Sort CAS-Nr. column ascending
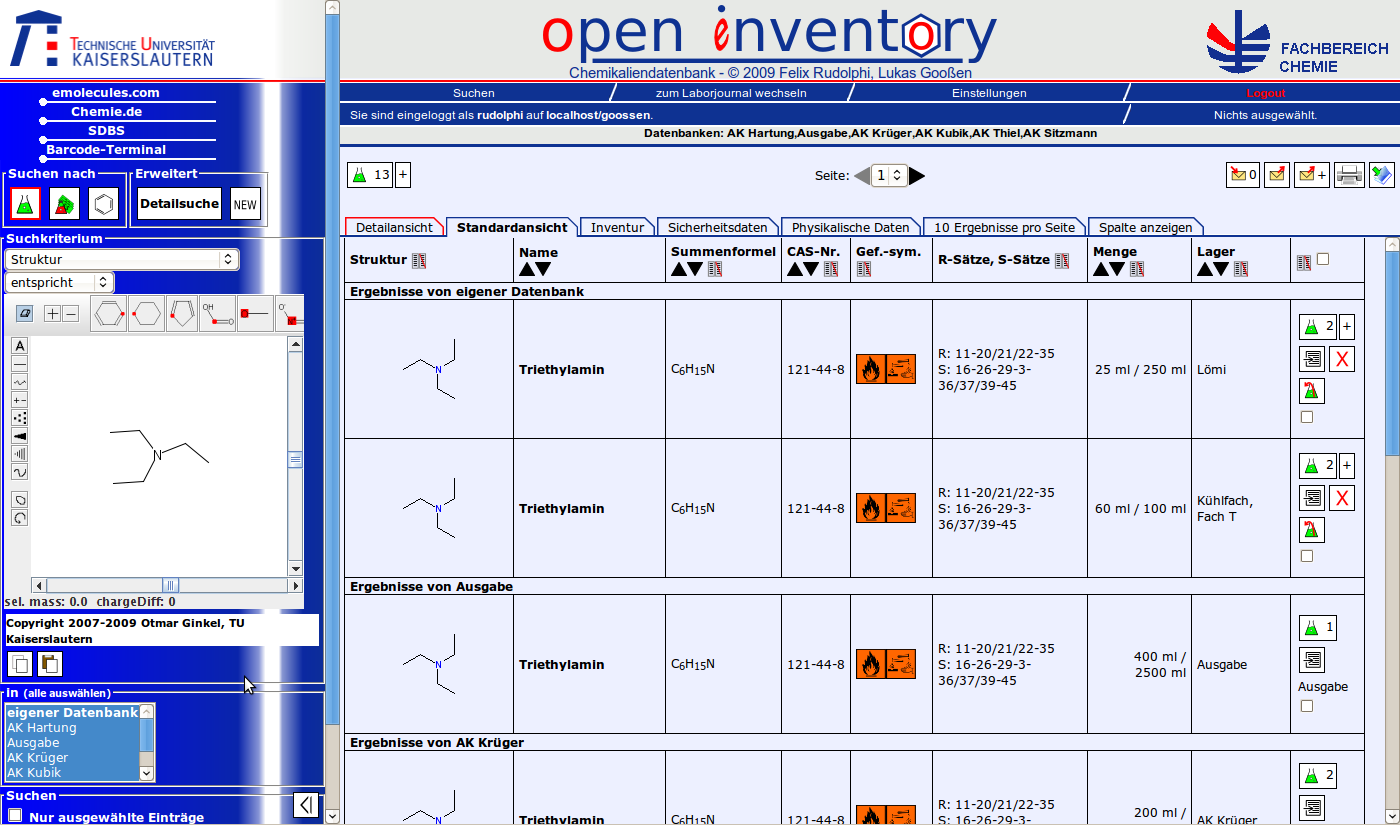1400x826 pixels. click(795, 269)
